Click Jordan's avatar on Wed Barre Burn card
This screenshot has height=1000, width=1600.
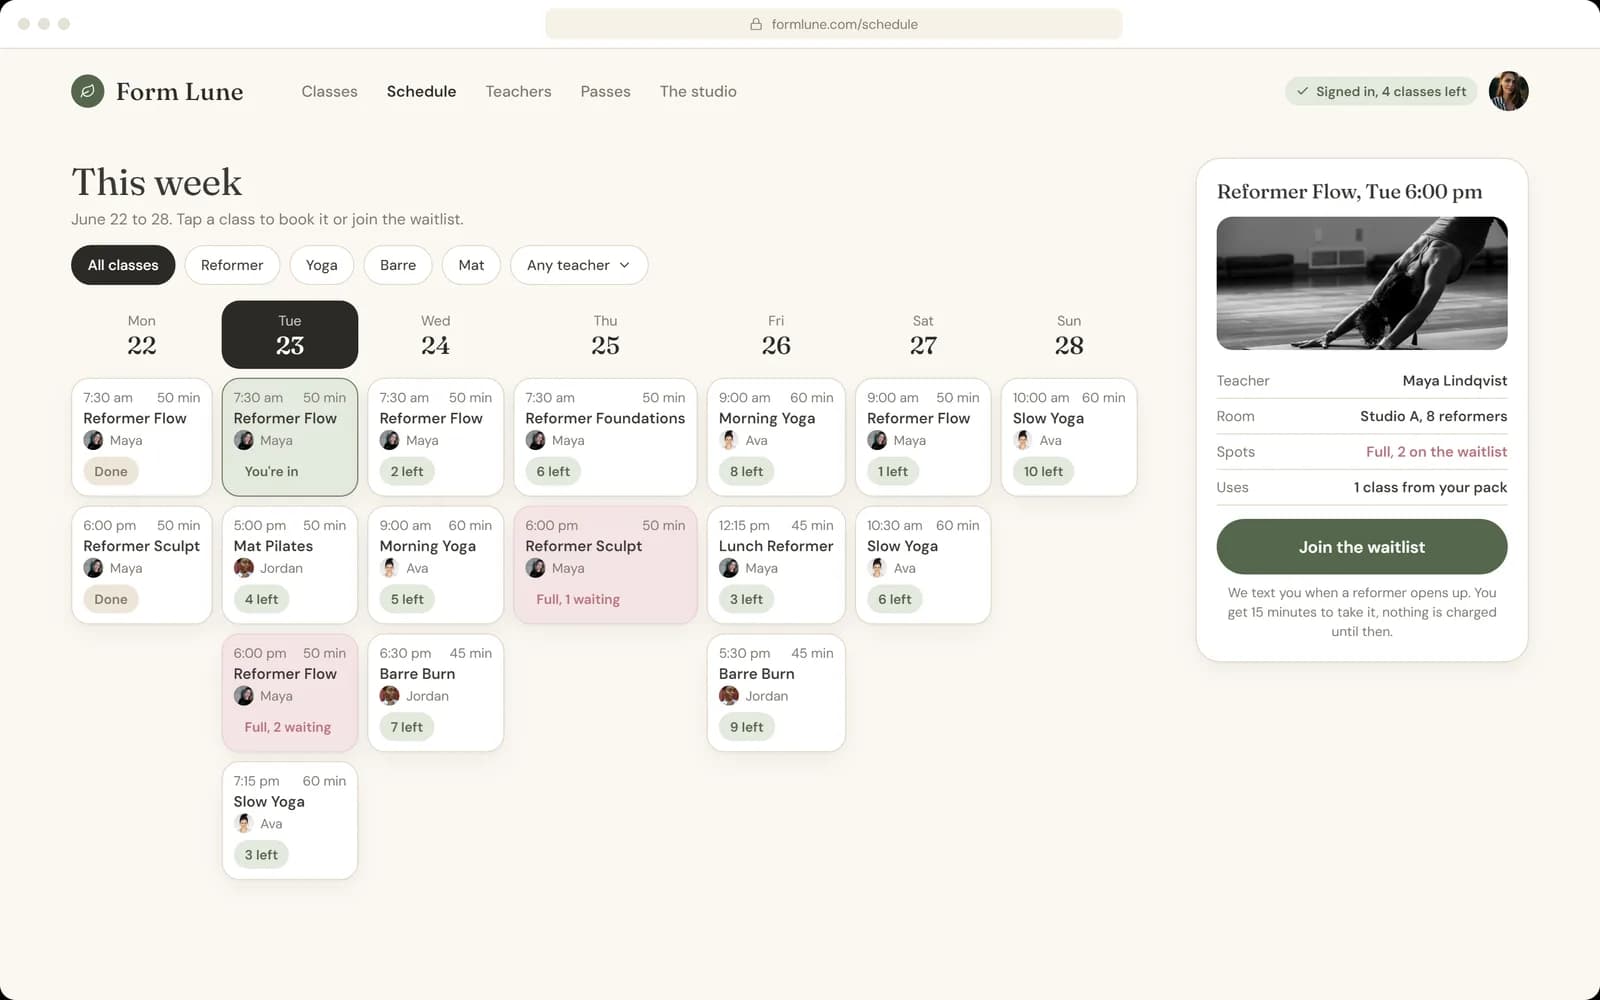pos(389,696)
